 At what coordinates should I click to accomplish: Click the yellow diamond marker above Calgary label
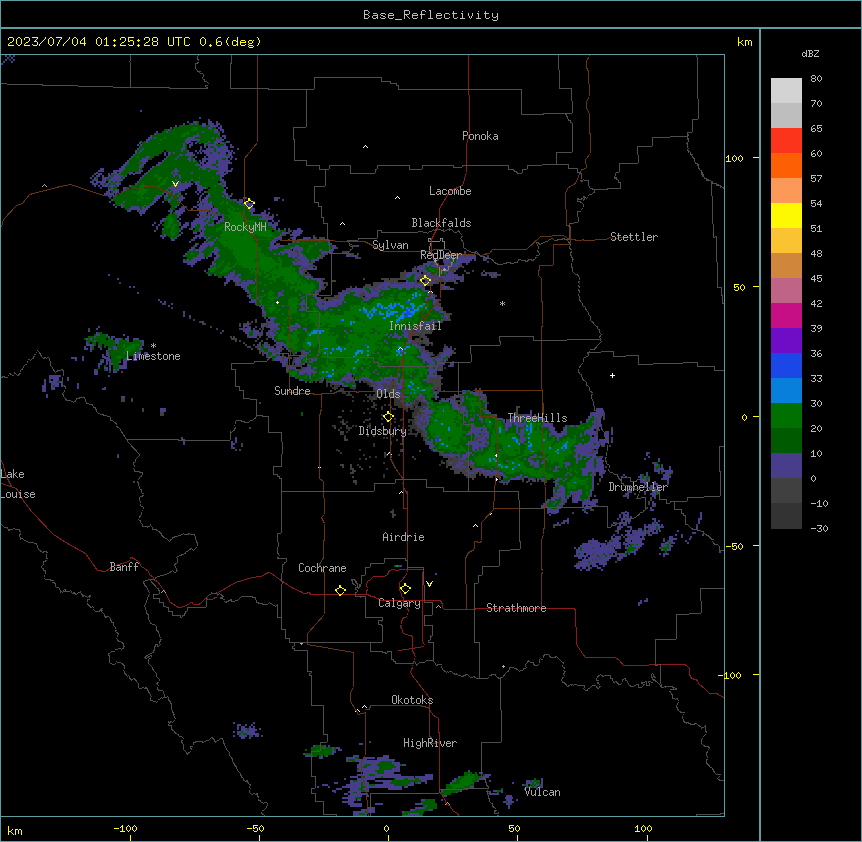(x=405, y=588)
